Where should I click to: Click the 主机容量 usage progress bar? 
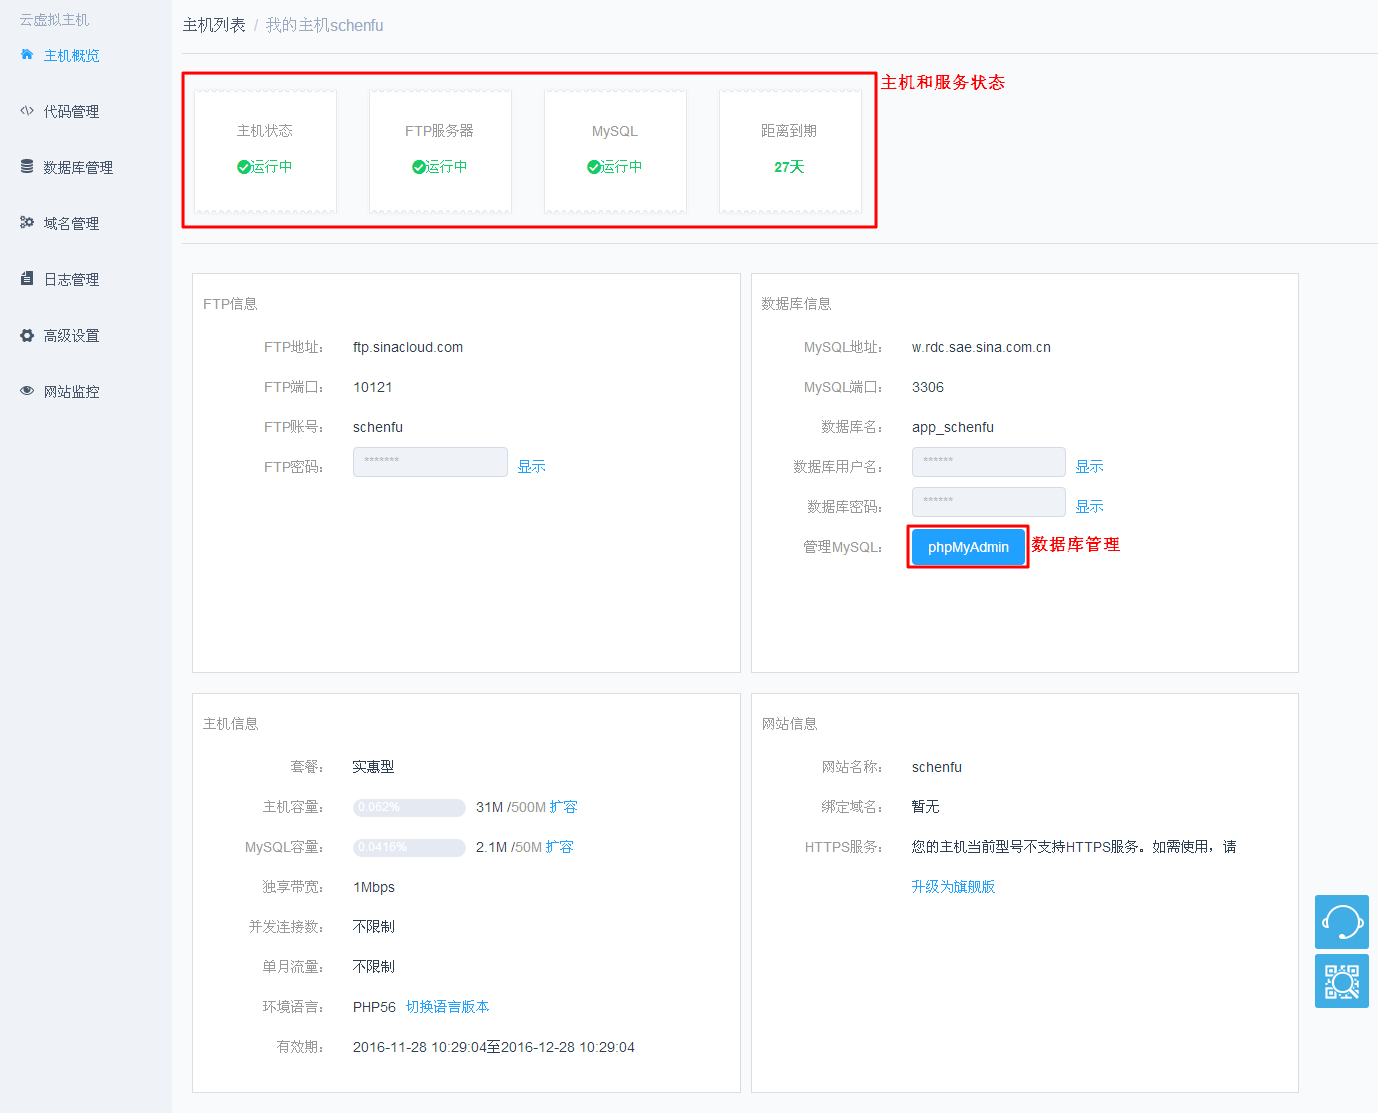click(409, 807)
